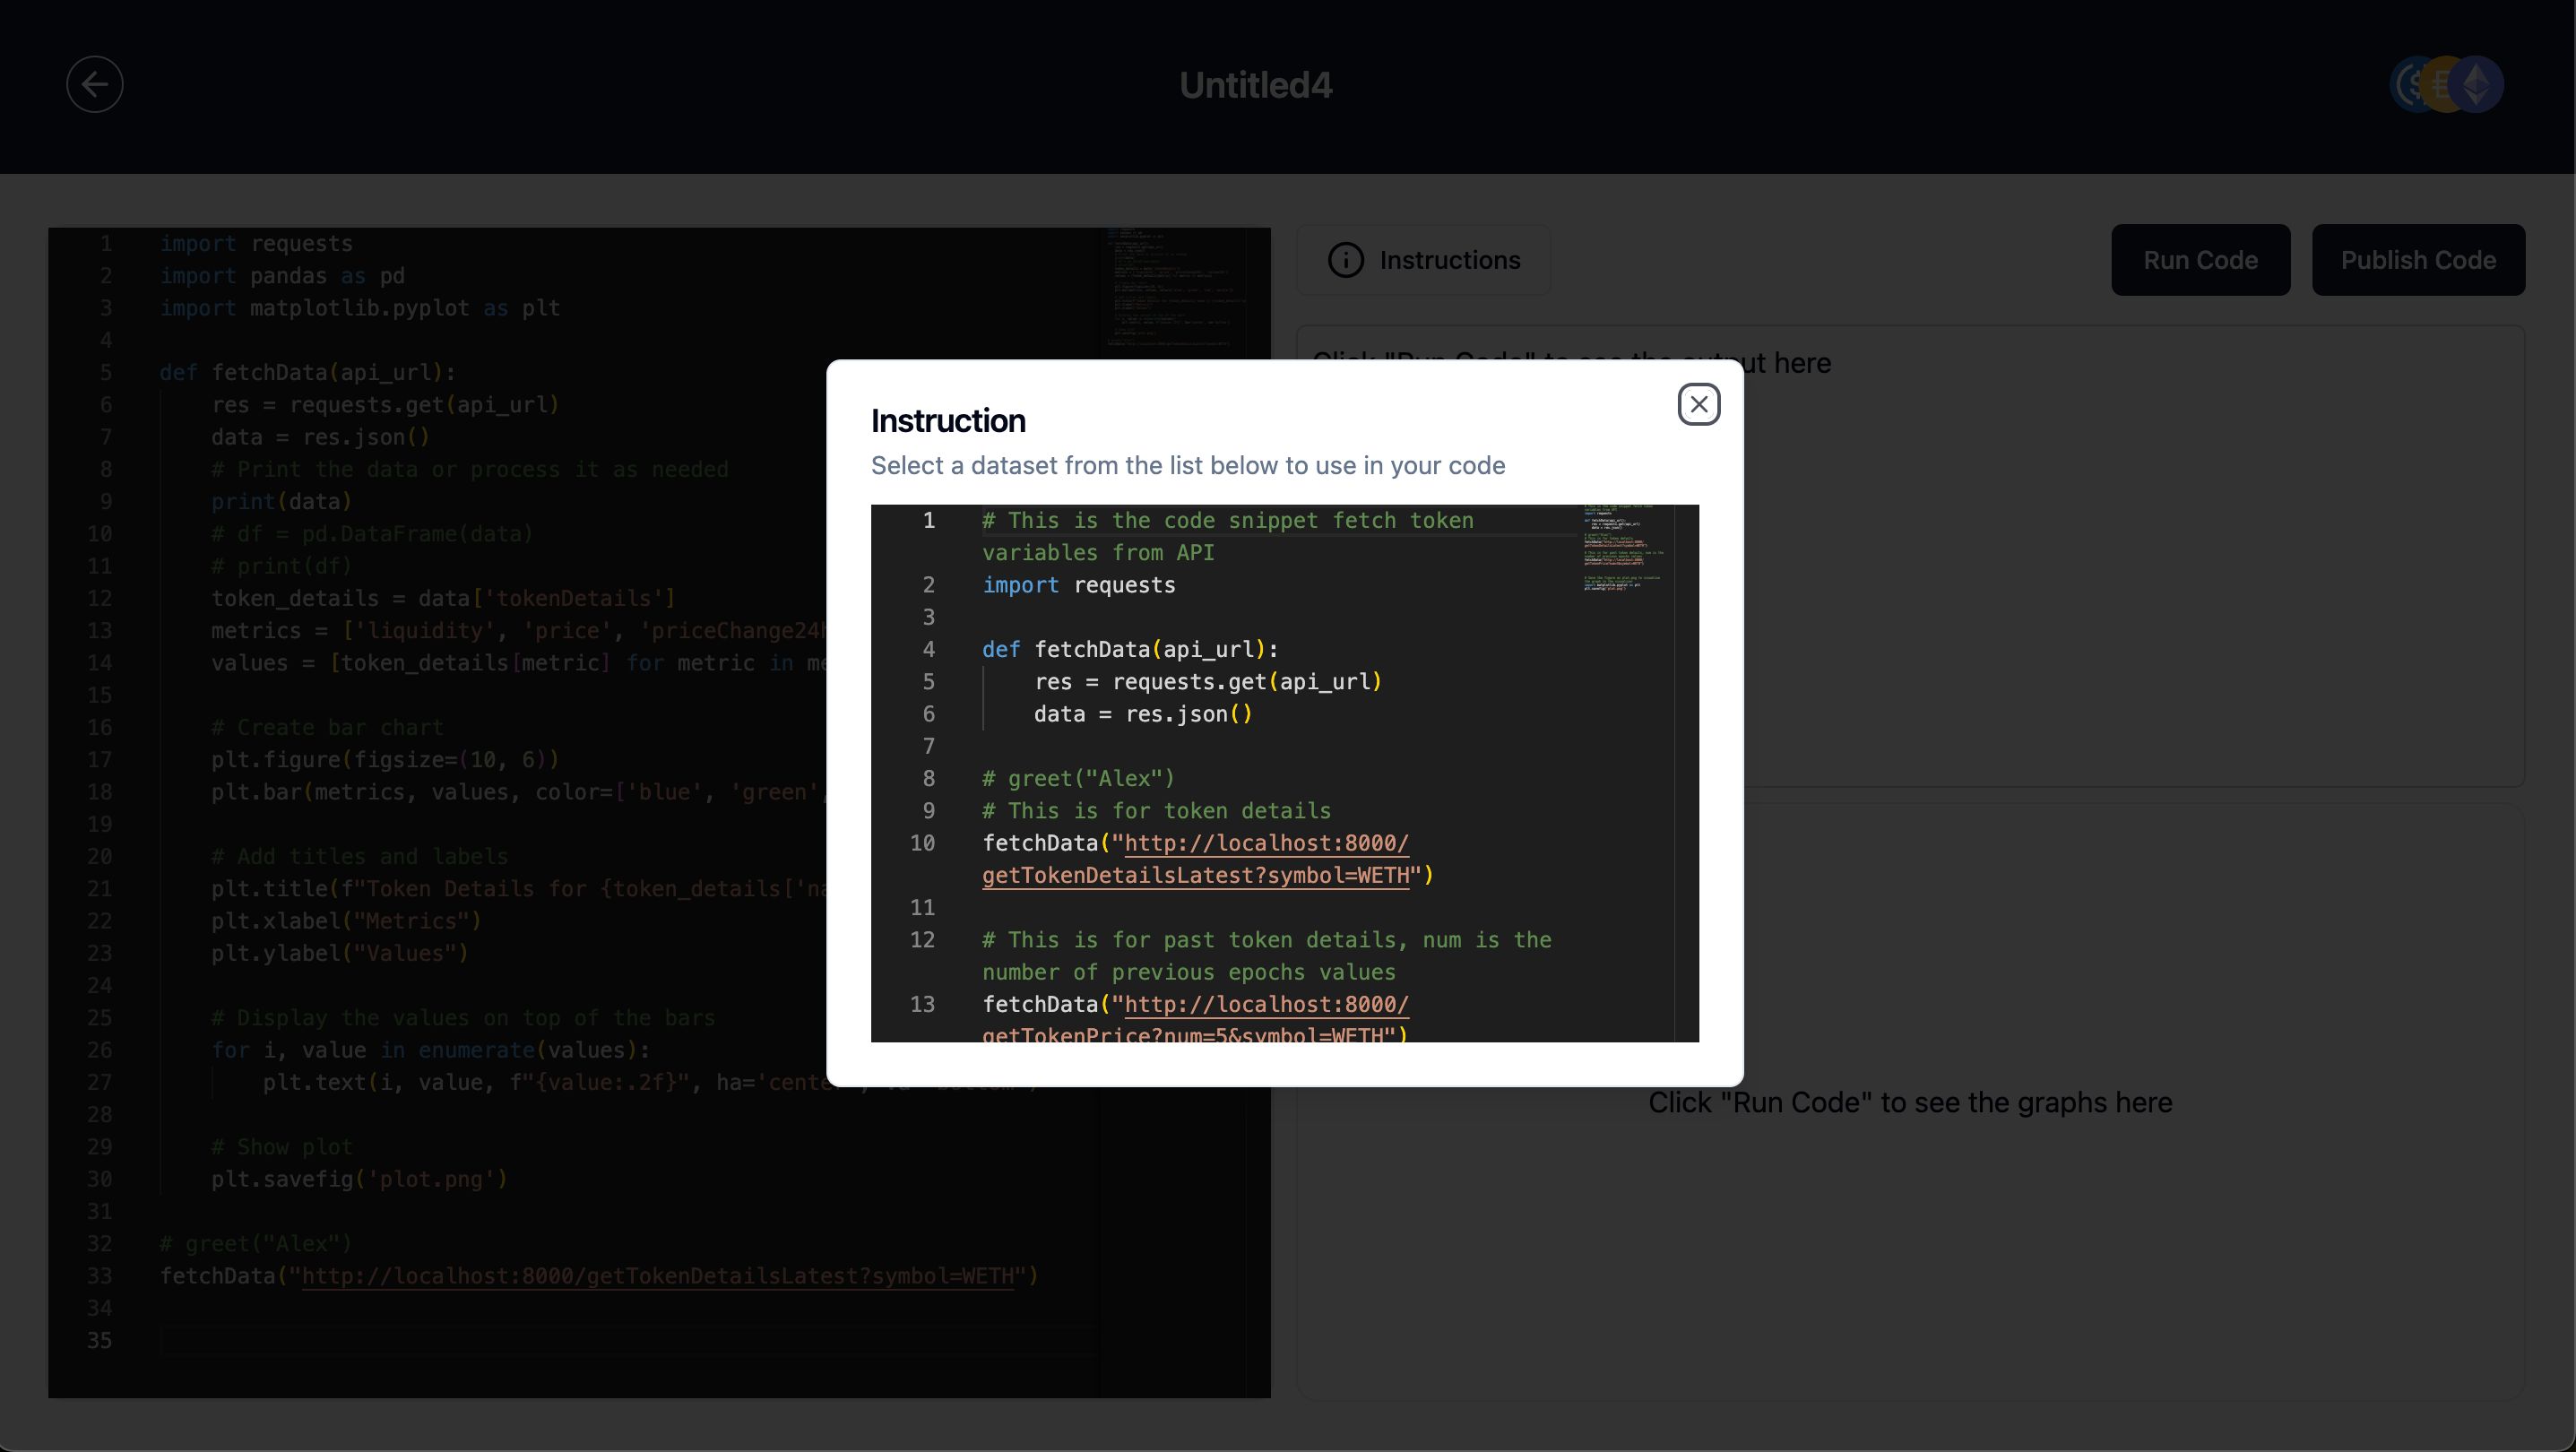This screenshot has height=1452, width=2576.
Task: Click 'for i, value in enumerate(values):' line
Action: pos(430,1050)
